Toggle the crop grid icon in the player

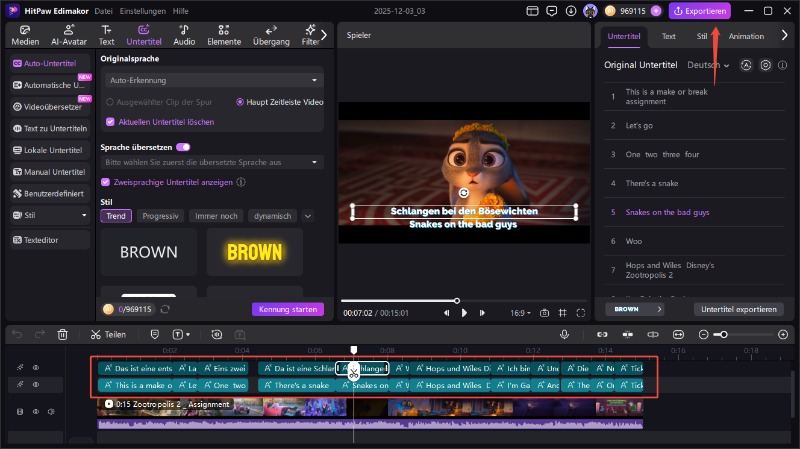[562, 313]
